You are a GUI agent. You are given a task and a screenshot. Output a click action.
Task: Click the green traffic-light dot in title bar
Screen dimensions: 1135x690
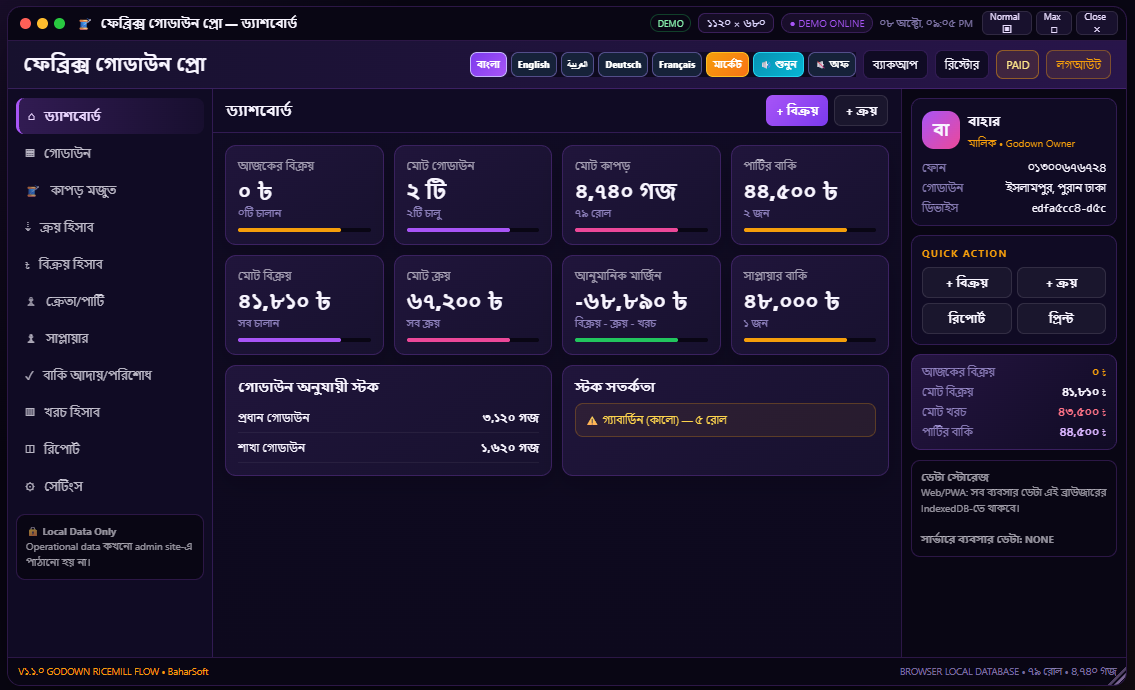click(59, 24)
